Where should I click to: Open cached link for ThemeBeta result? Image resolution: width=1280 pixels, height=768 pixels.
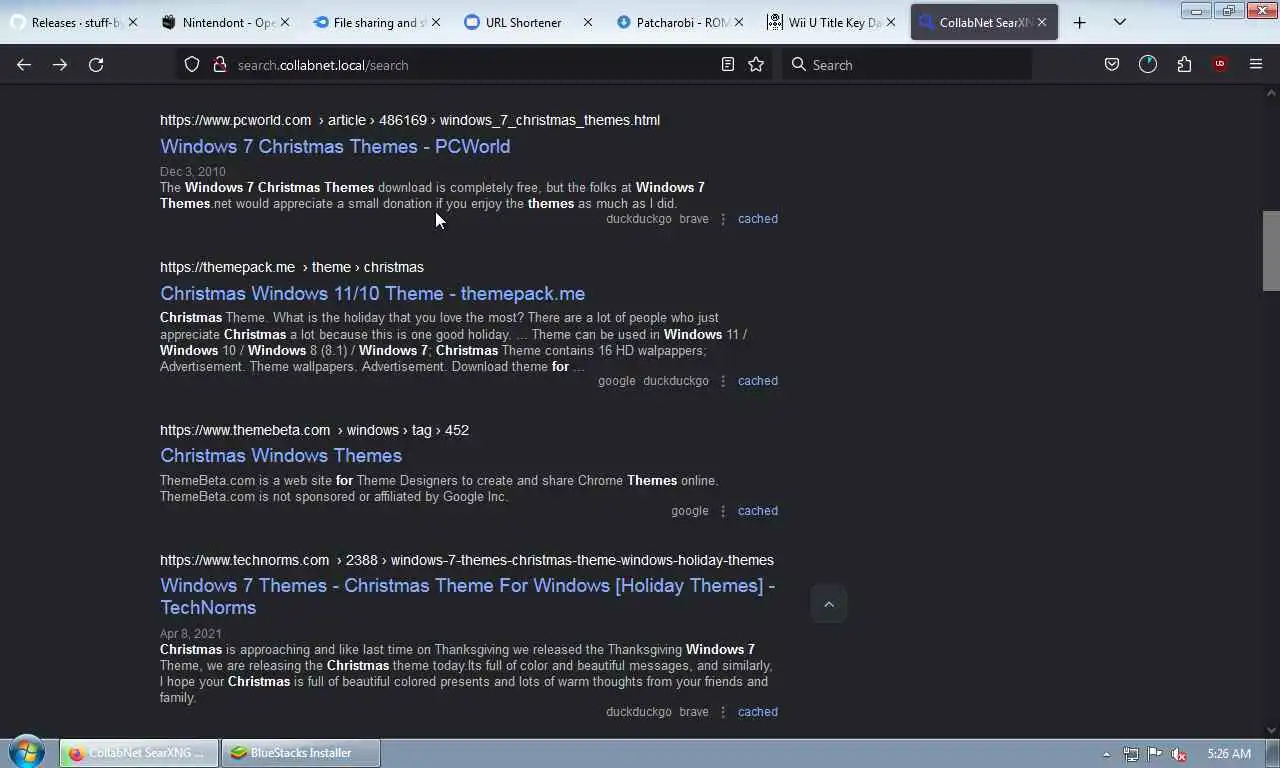click(x=757, y=511)
